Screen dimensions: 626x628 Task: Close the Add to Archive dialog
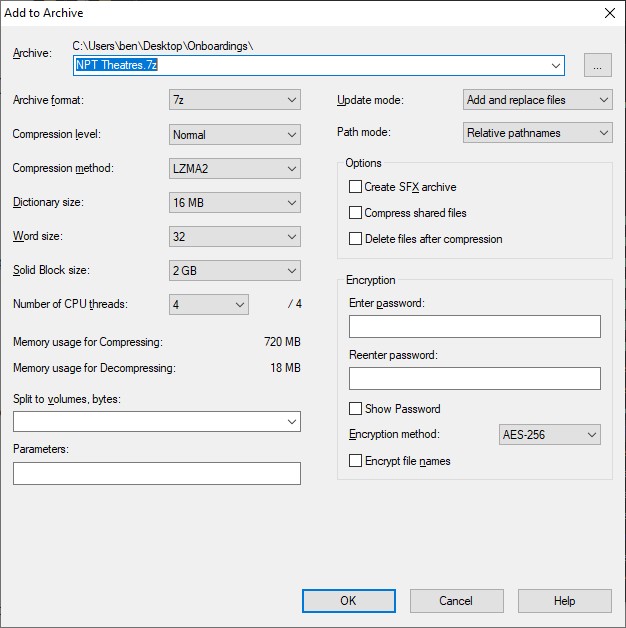(610, 13)
